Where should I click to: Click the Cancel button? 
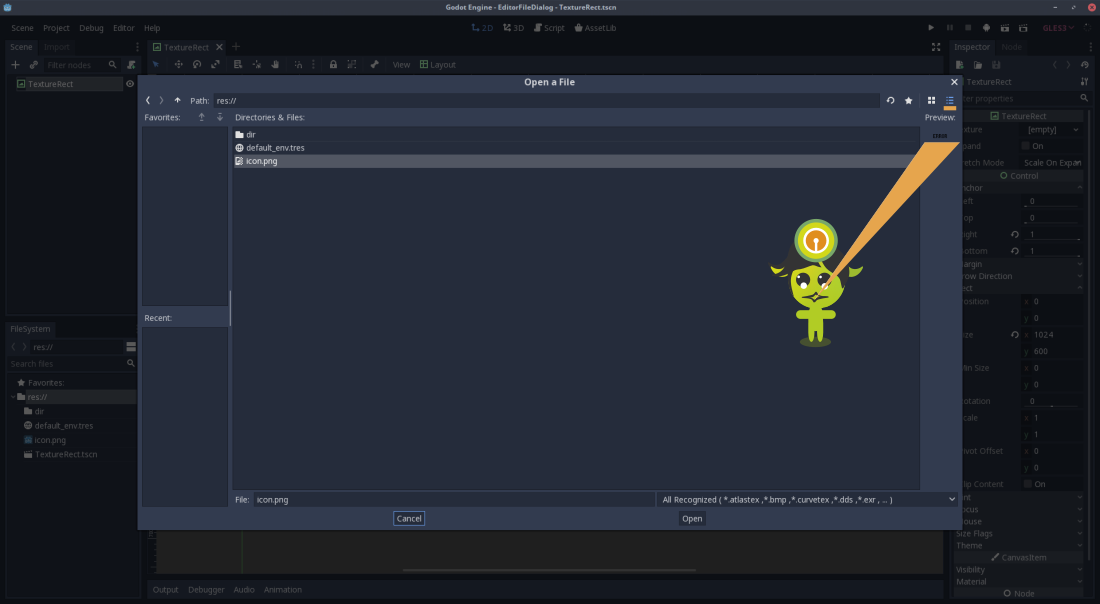point(409,518)
